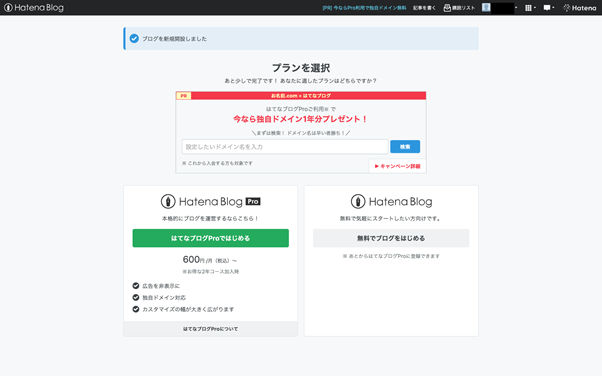Click the user avatar thumbnail
Viewport: 602px width, 376px height.
click(x=486, y=8)
